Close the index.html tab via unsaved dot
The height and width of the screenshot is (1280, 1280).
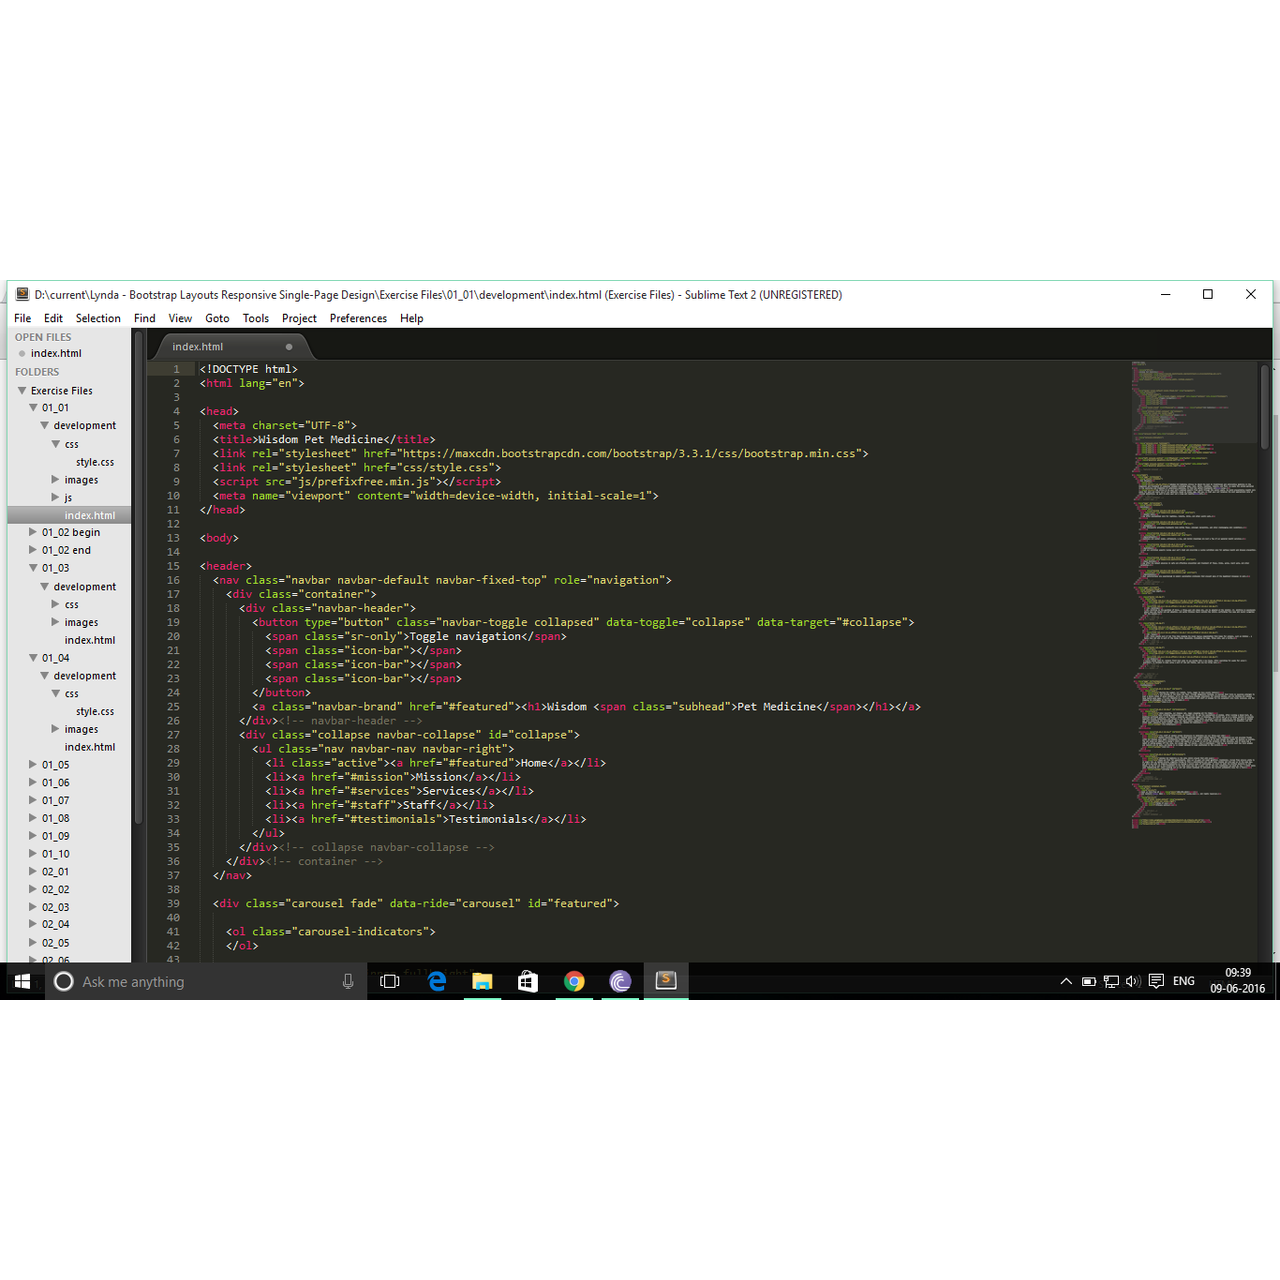click(289, 347)
